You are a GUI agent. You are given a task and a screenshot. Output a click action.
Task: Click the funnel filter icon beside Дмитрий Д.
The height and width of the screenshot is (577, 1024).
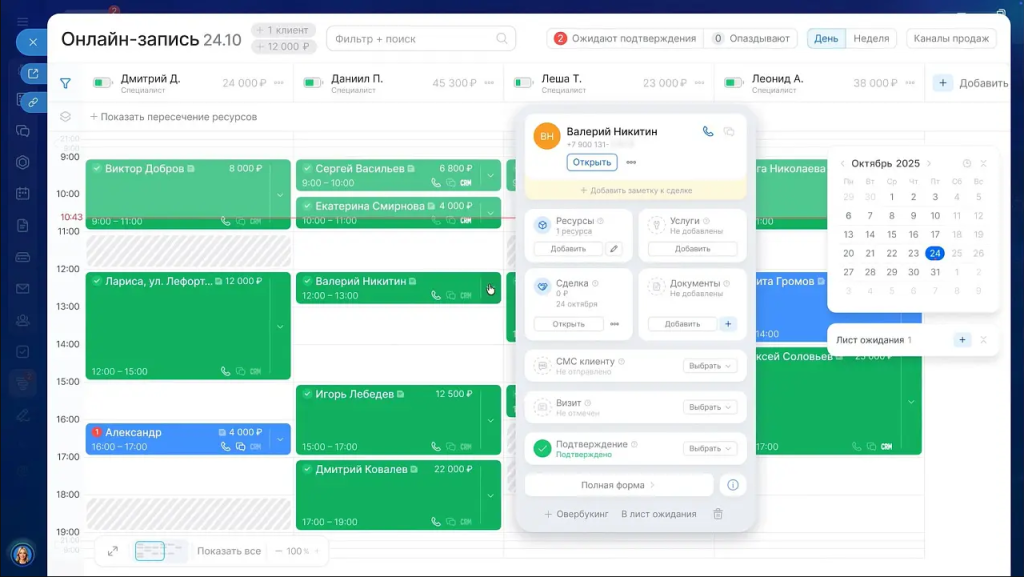pos(65,83)
